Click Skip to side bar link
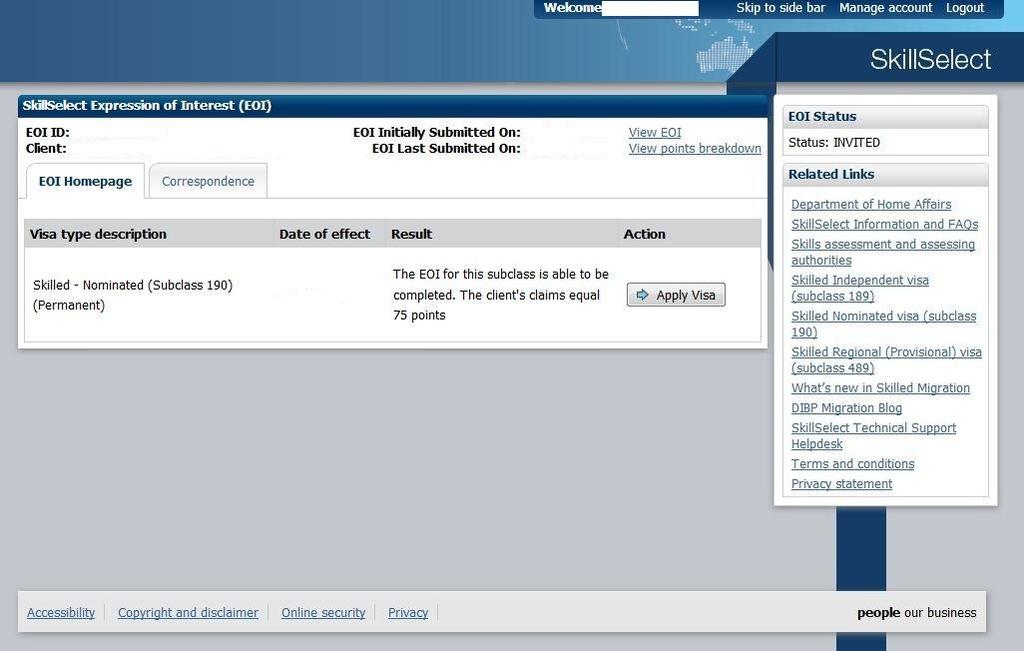The width and height of the screenshot is (1024, 651). click(781, 8)
